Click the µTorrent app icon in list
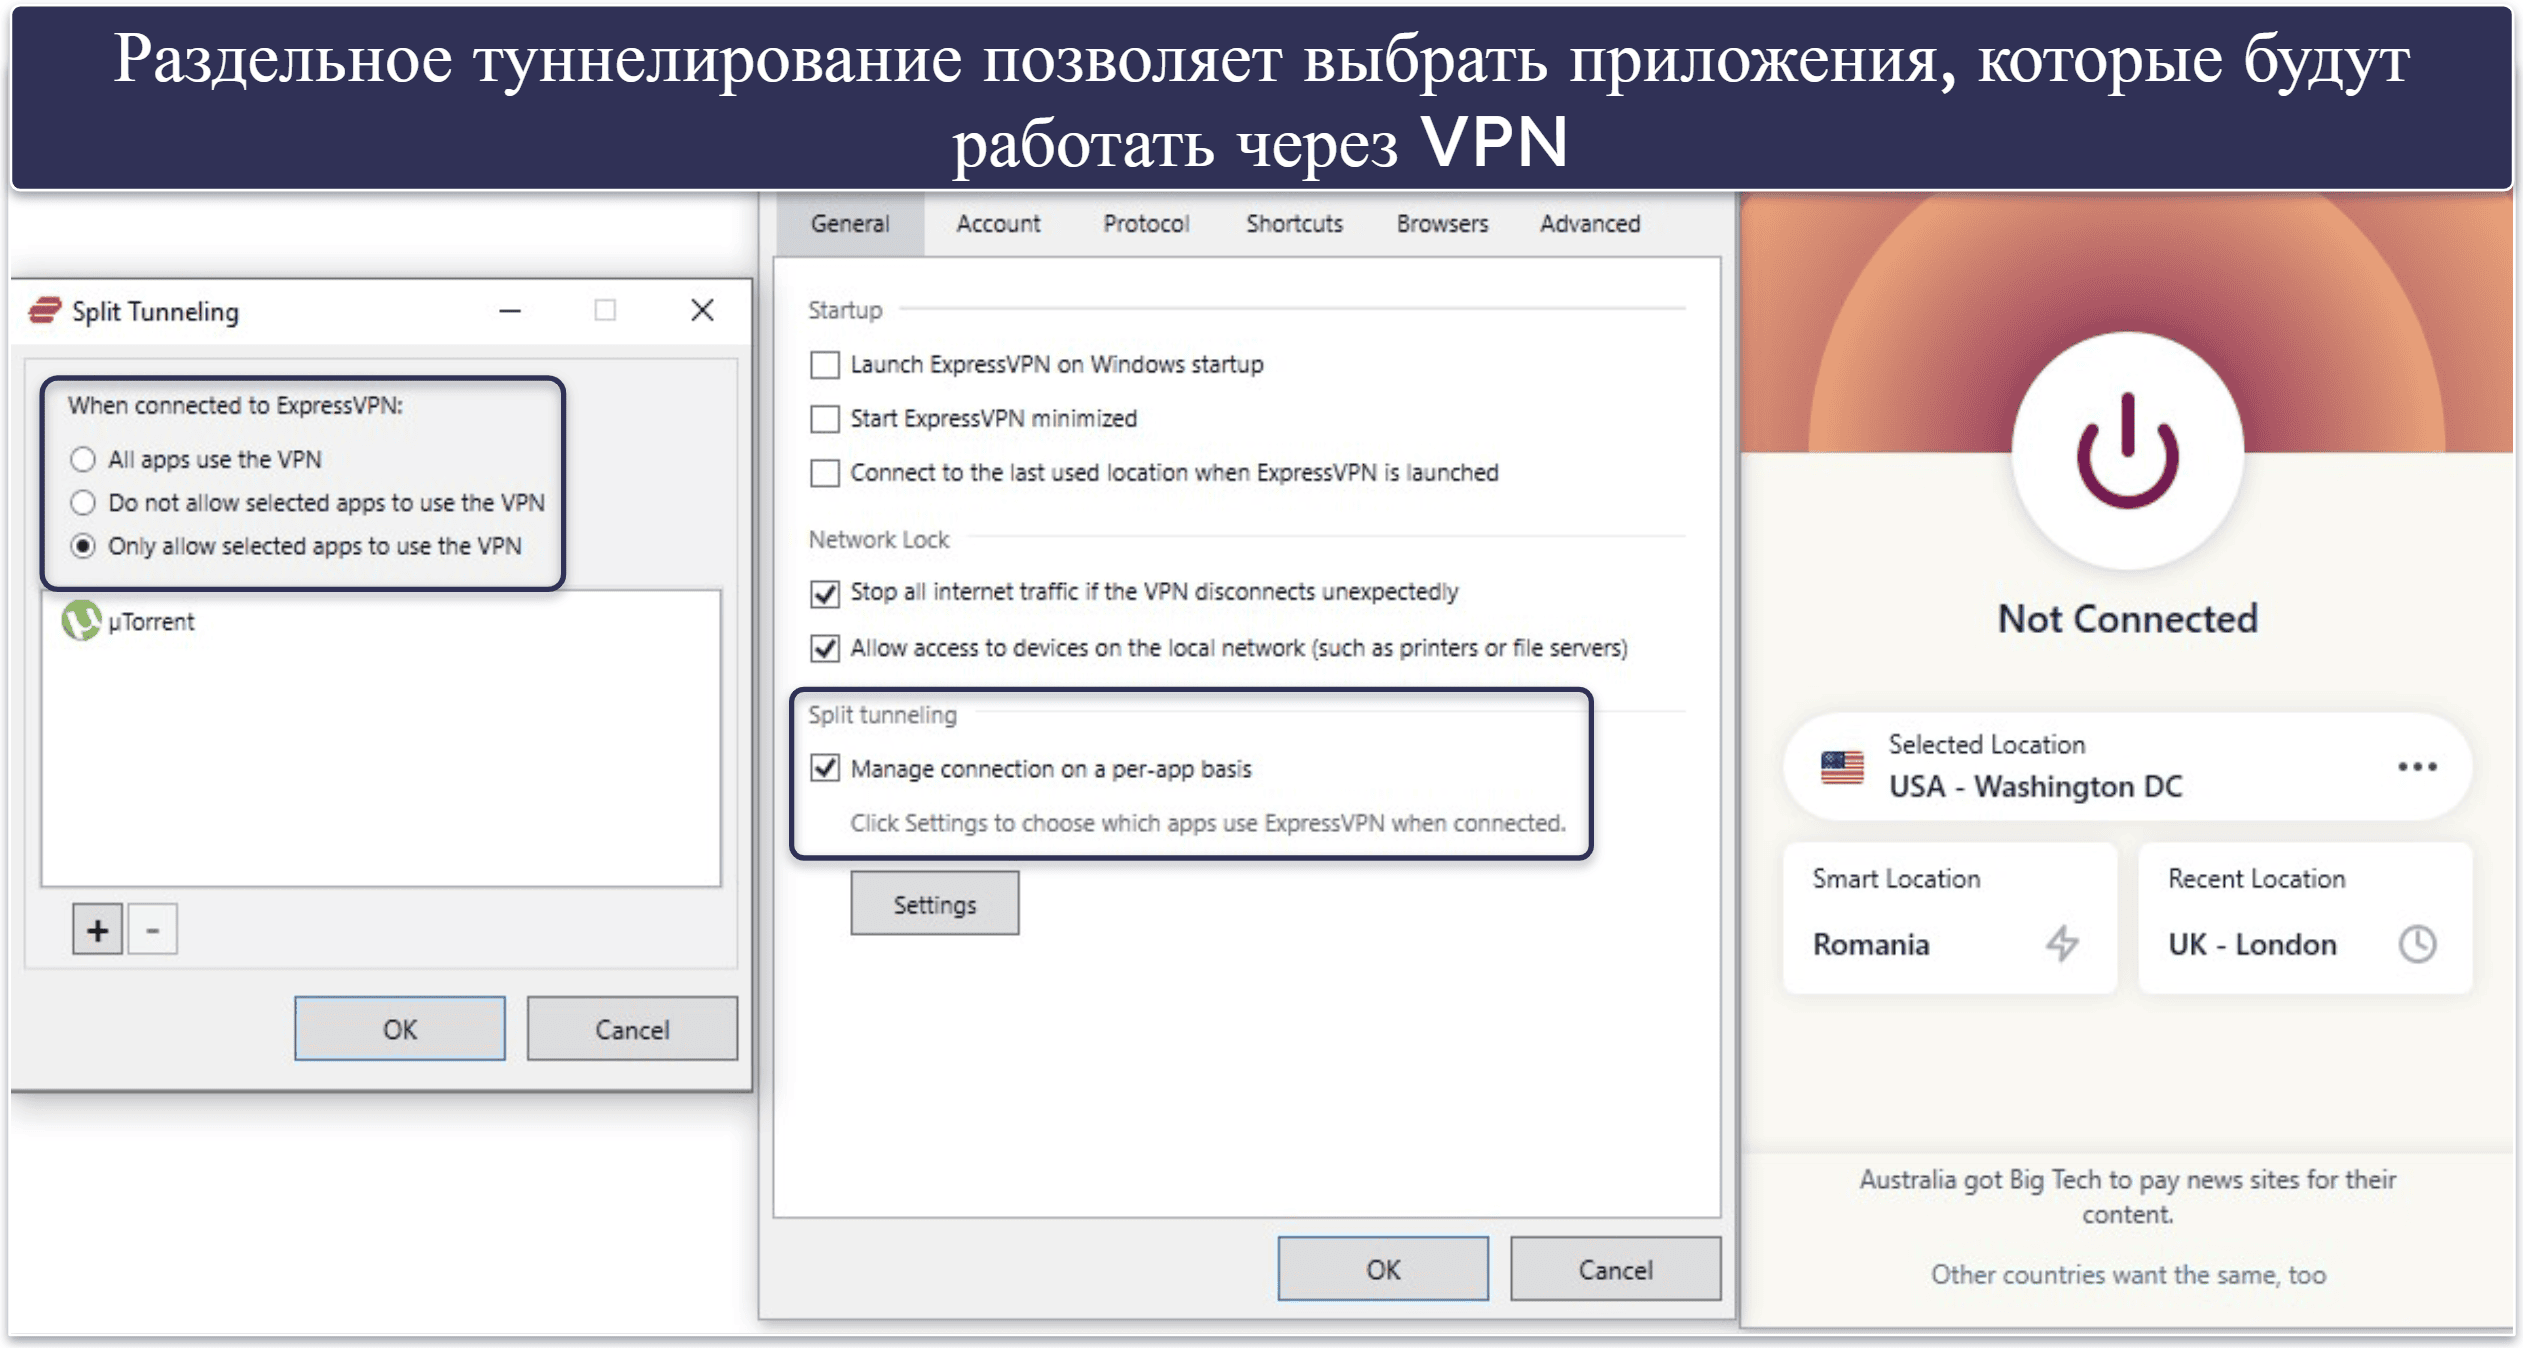The width and height of the screenshot is (2523, 1348). tap(81, 620)
